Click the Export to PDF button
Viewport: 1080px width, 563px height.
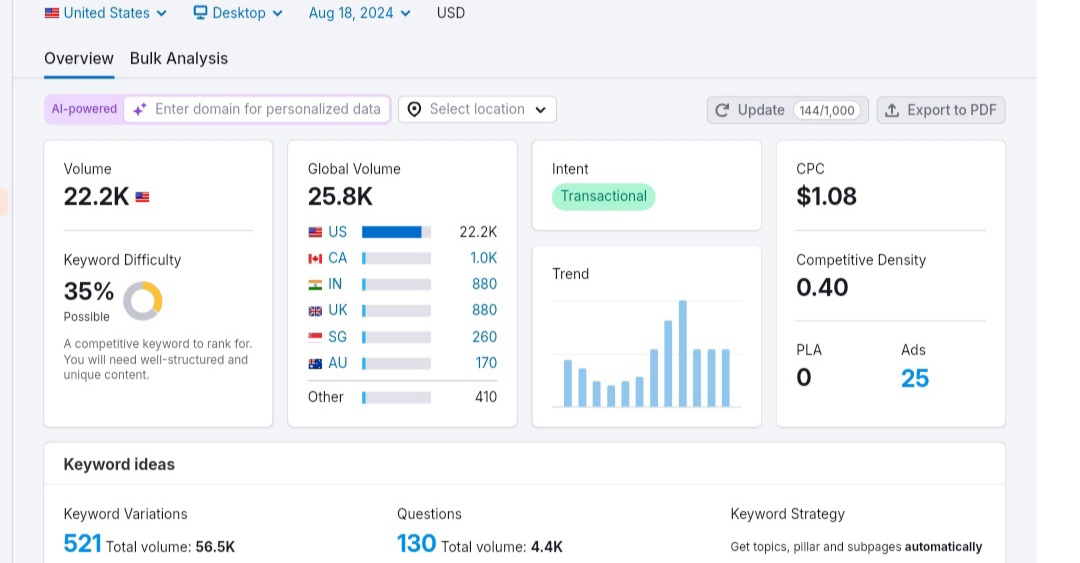click(941, 110)
